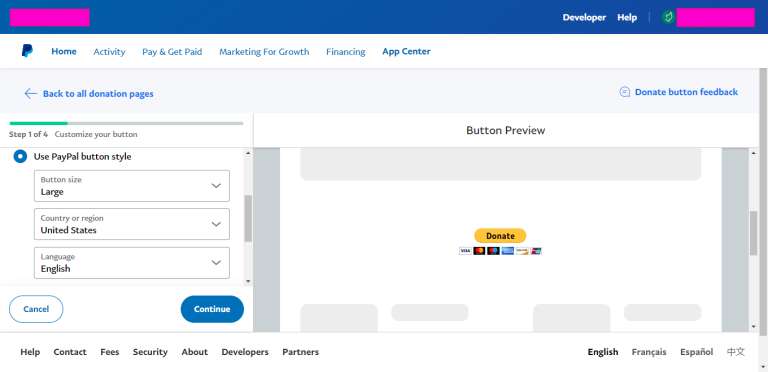Open the Language dropdown
This screenshot has height=372, width=768.
point(132,263)
